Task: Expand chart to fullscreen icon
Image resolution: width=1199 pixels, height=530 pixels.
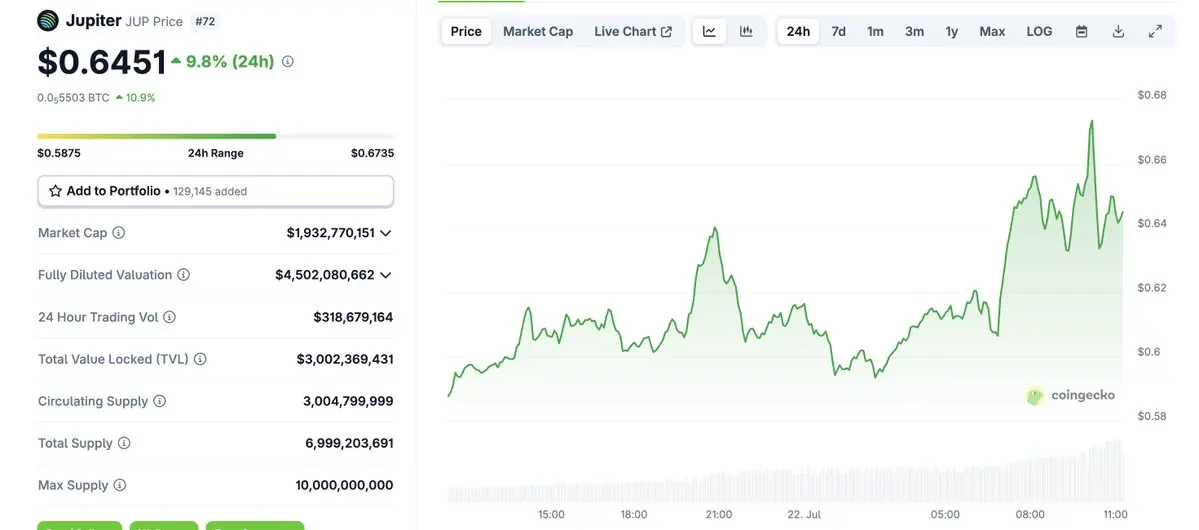Action: coord(1155,31)
